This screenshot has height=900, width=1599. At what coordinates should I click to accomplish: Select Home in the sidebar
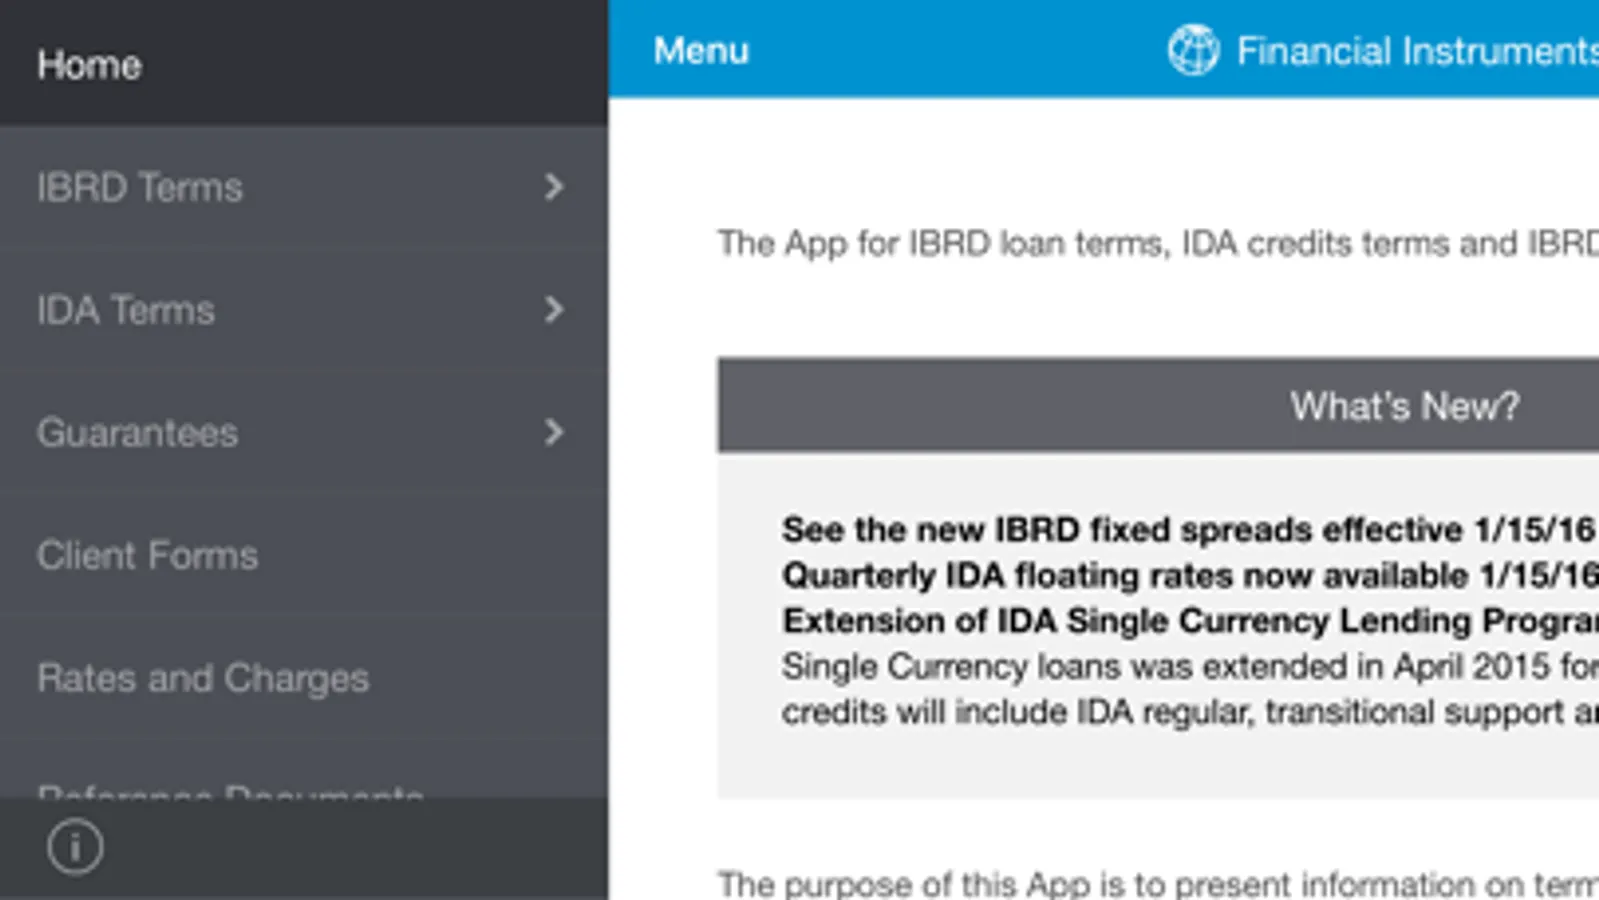pos(304,64)
